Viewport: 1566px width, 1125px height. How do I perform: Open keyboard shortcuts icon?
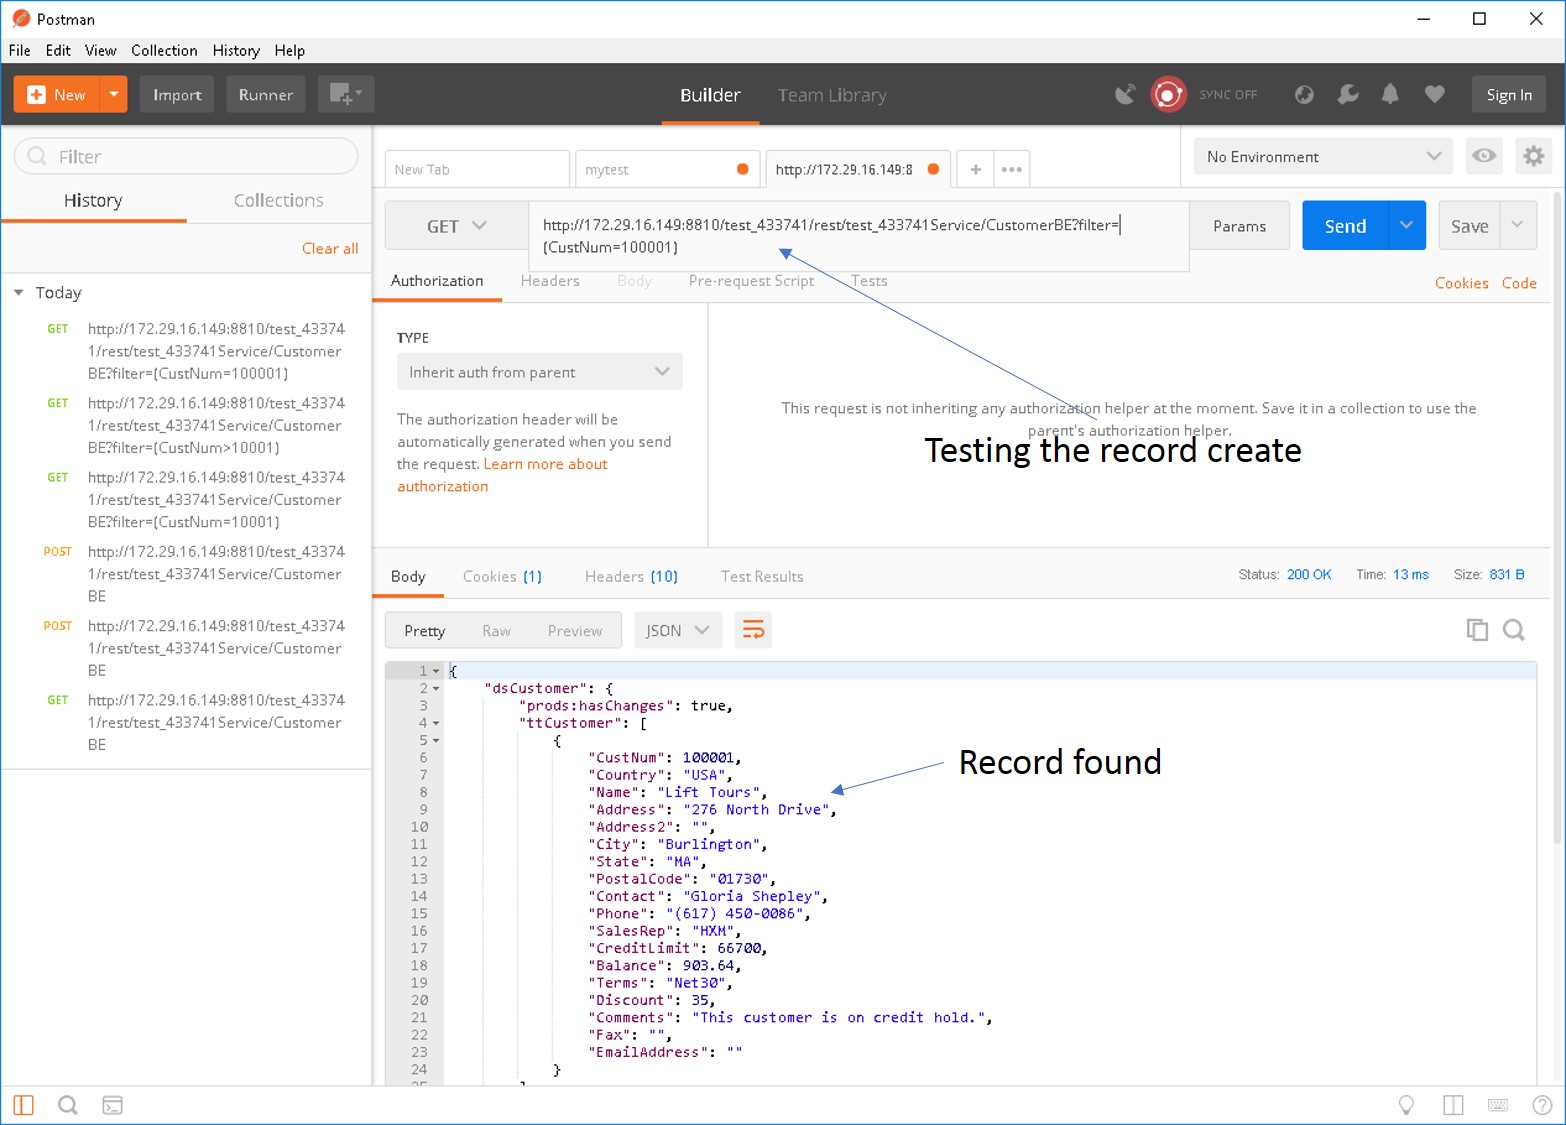[1498, 1105]
